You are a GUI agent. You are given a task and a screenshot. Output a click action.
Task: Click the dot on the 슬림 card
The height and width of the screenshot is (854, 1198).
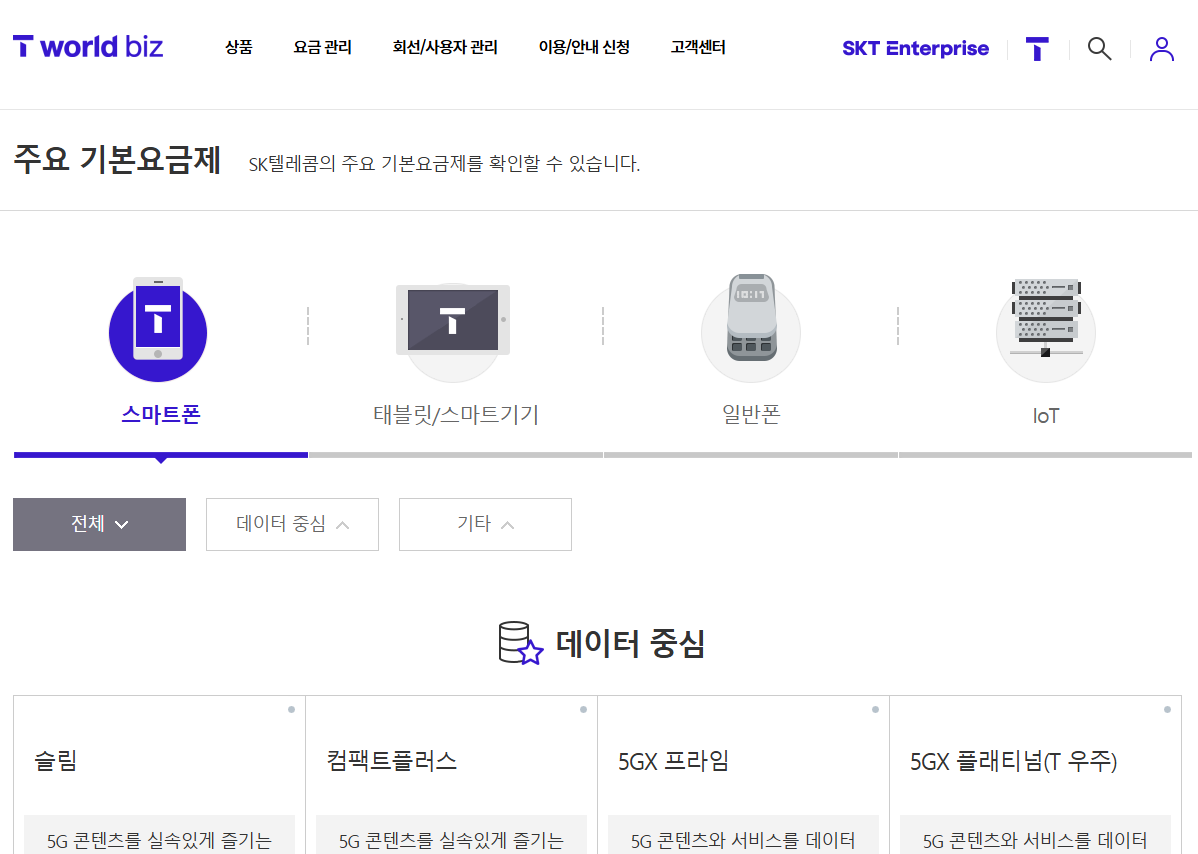[291, 710]
